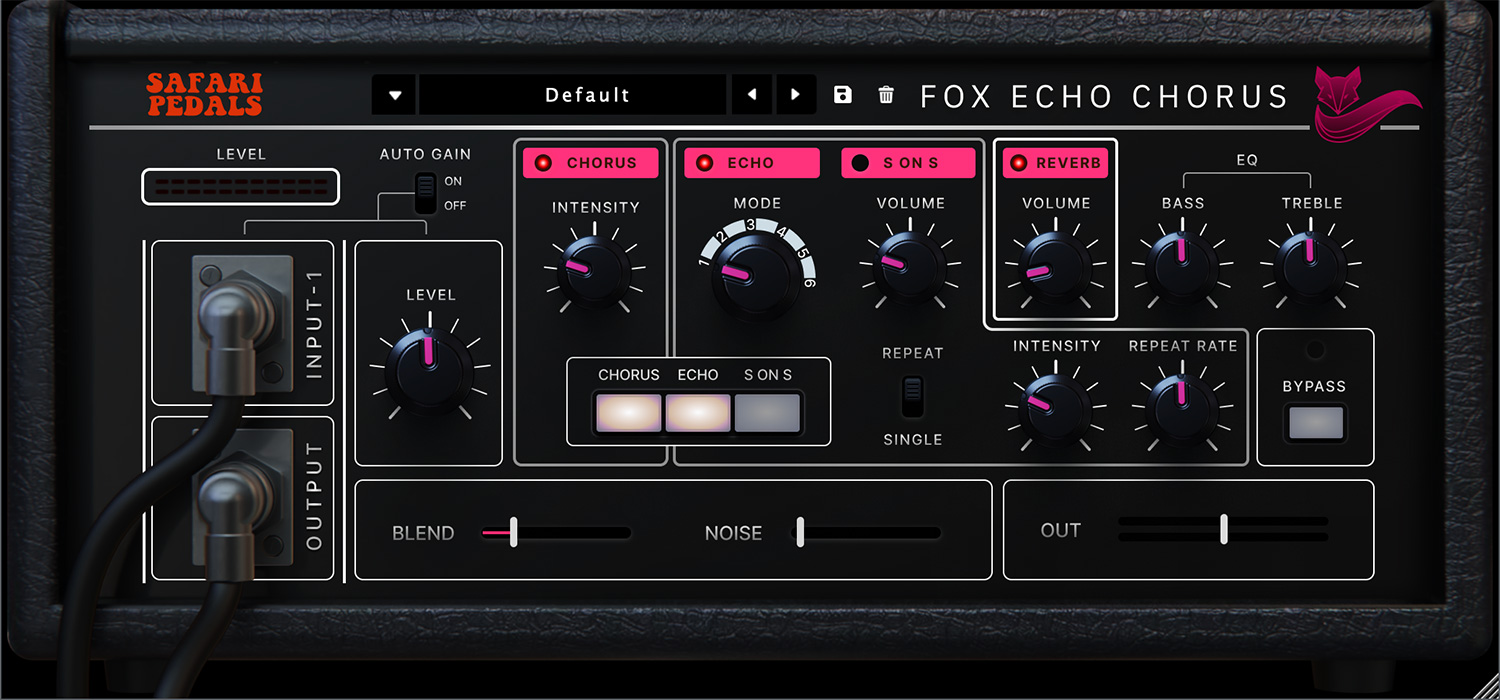The image size is (1500, 700).
Task: Delete preset with trash icon
Action: pyautogui.click(x=886, y=95)
